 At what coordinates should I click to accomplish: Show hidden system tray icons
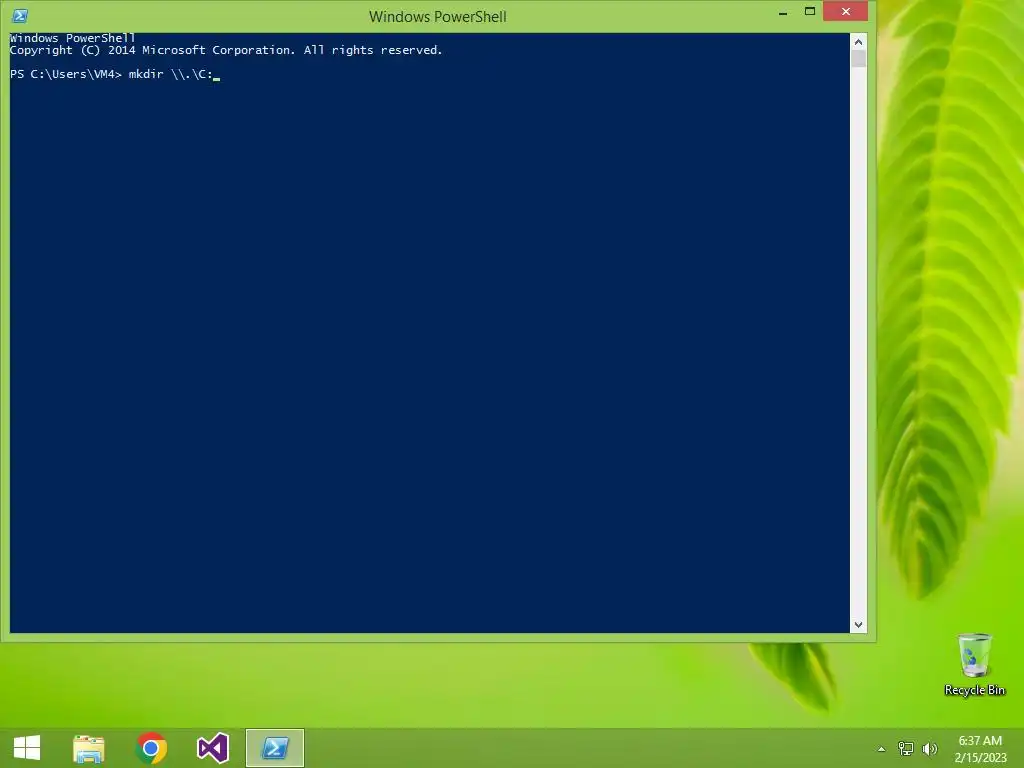tap(882, 749)
